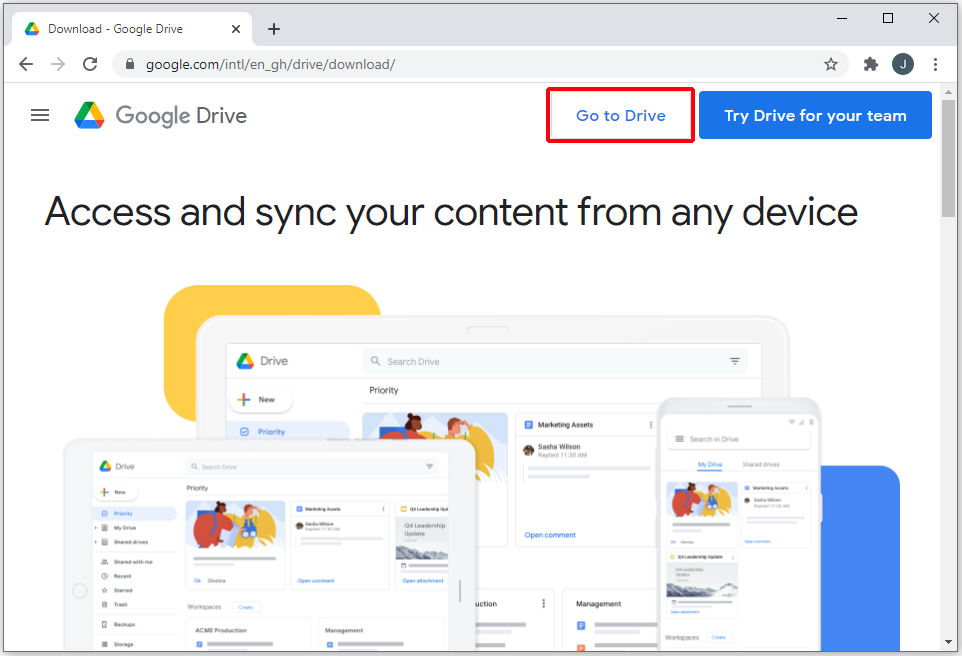
Task: Bookmark this page with star icon
Action: tap(831, 64)
